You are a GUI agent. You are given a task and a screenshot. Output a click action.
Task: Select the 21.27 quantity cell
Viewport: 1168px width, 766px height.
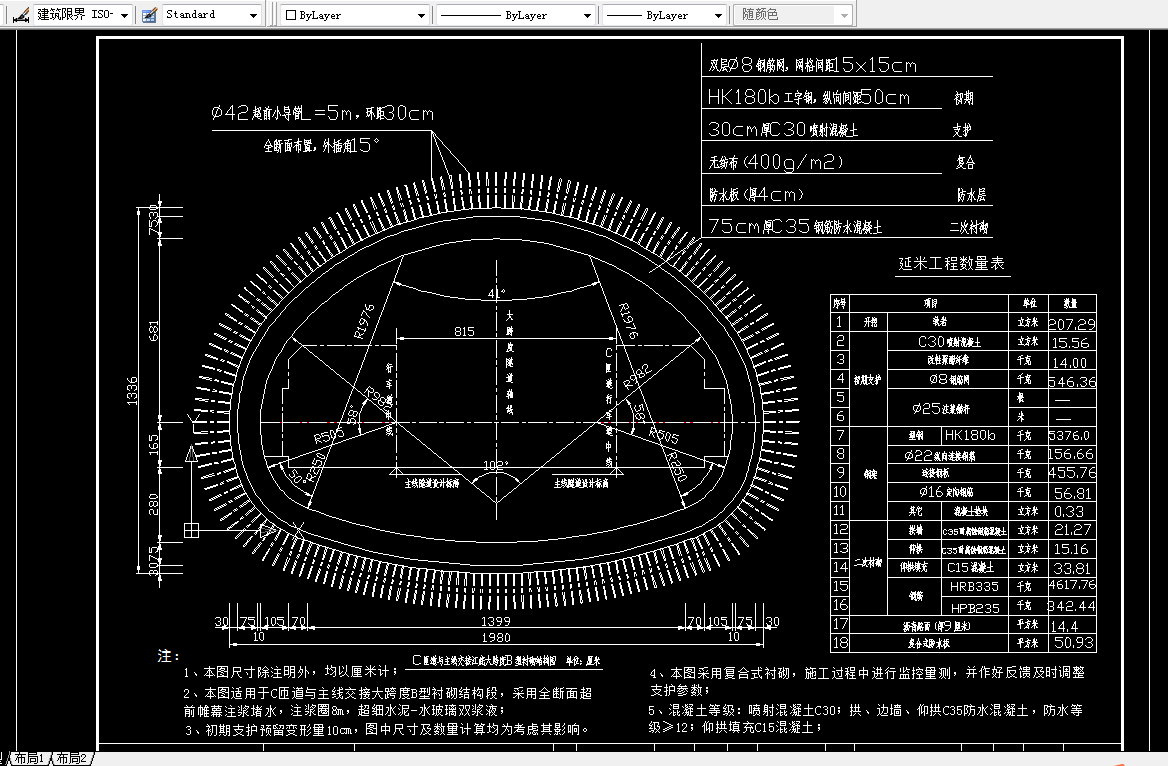pyautogui.click(x=1072, y=530)
